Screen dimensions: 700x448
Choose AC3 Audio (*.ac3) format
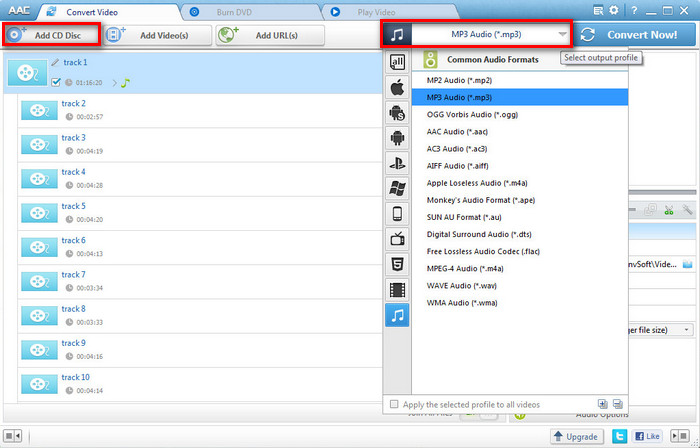(x=520, y=149)
